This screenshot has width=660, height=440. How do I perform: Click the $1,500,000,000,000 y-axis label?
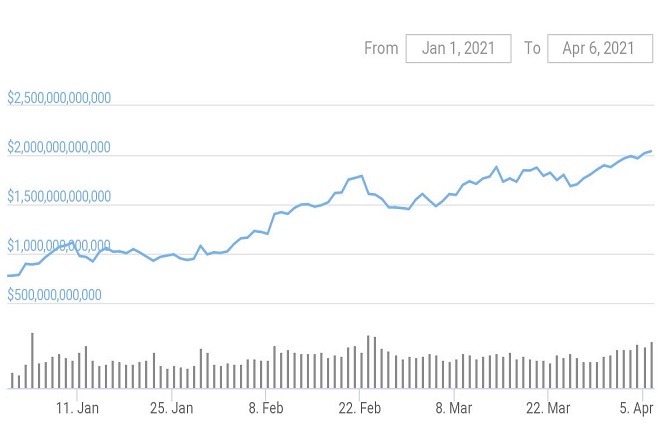(59, 197)
